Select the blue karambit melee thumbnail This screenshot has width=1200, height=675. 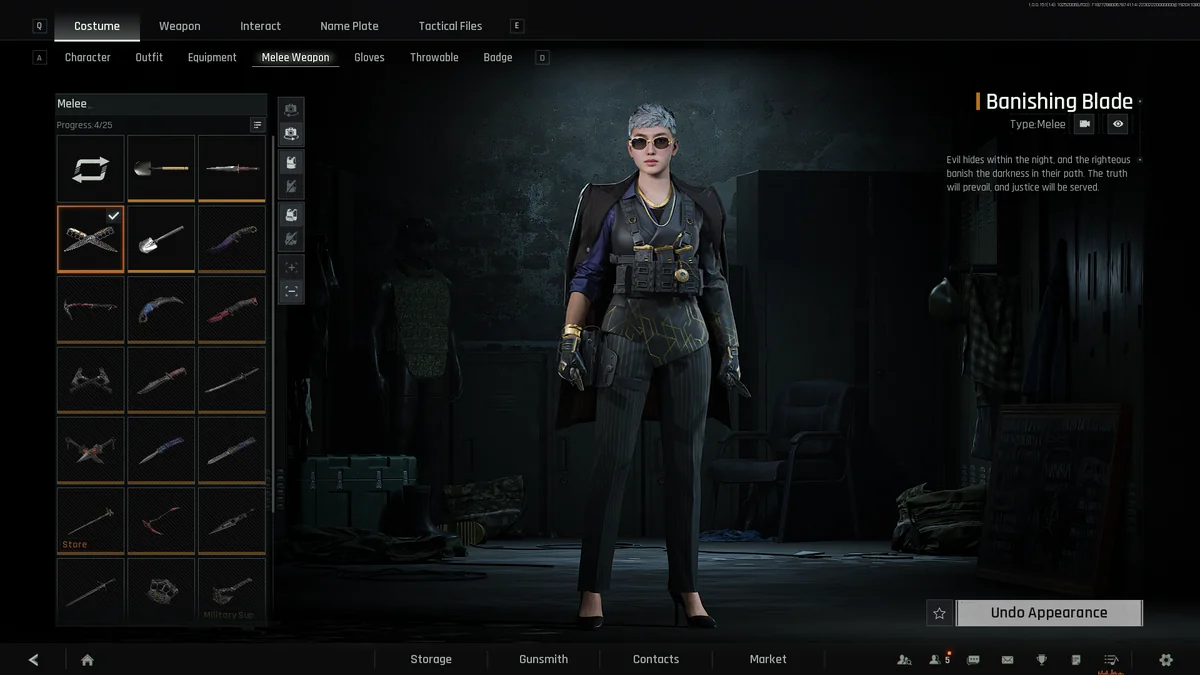point(162,309)
